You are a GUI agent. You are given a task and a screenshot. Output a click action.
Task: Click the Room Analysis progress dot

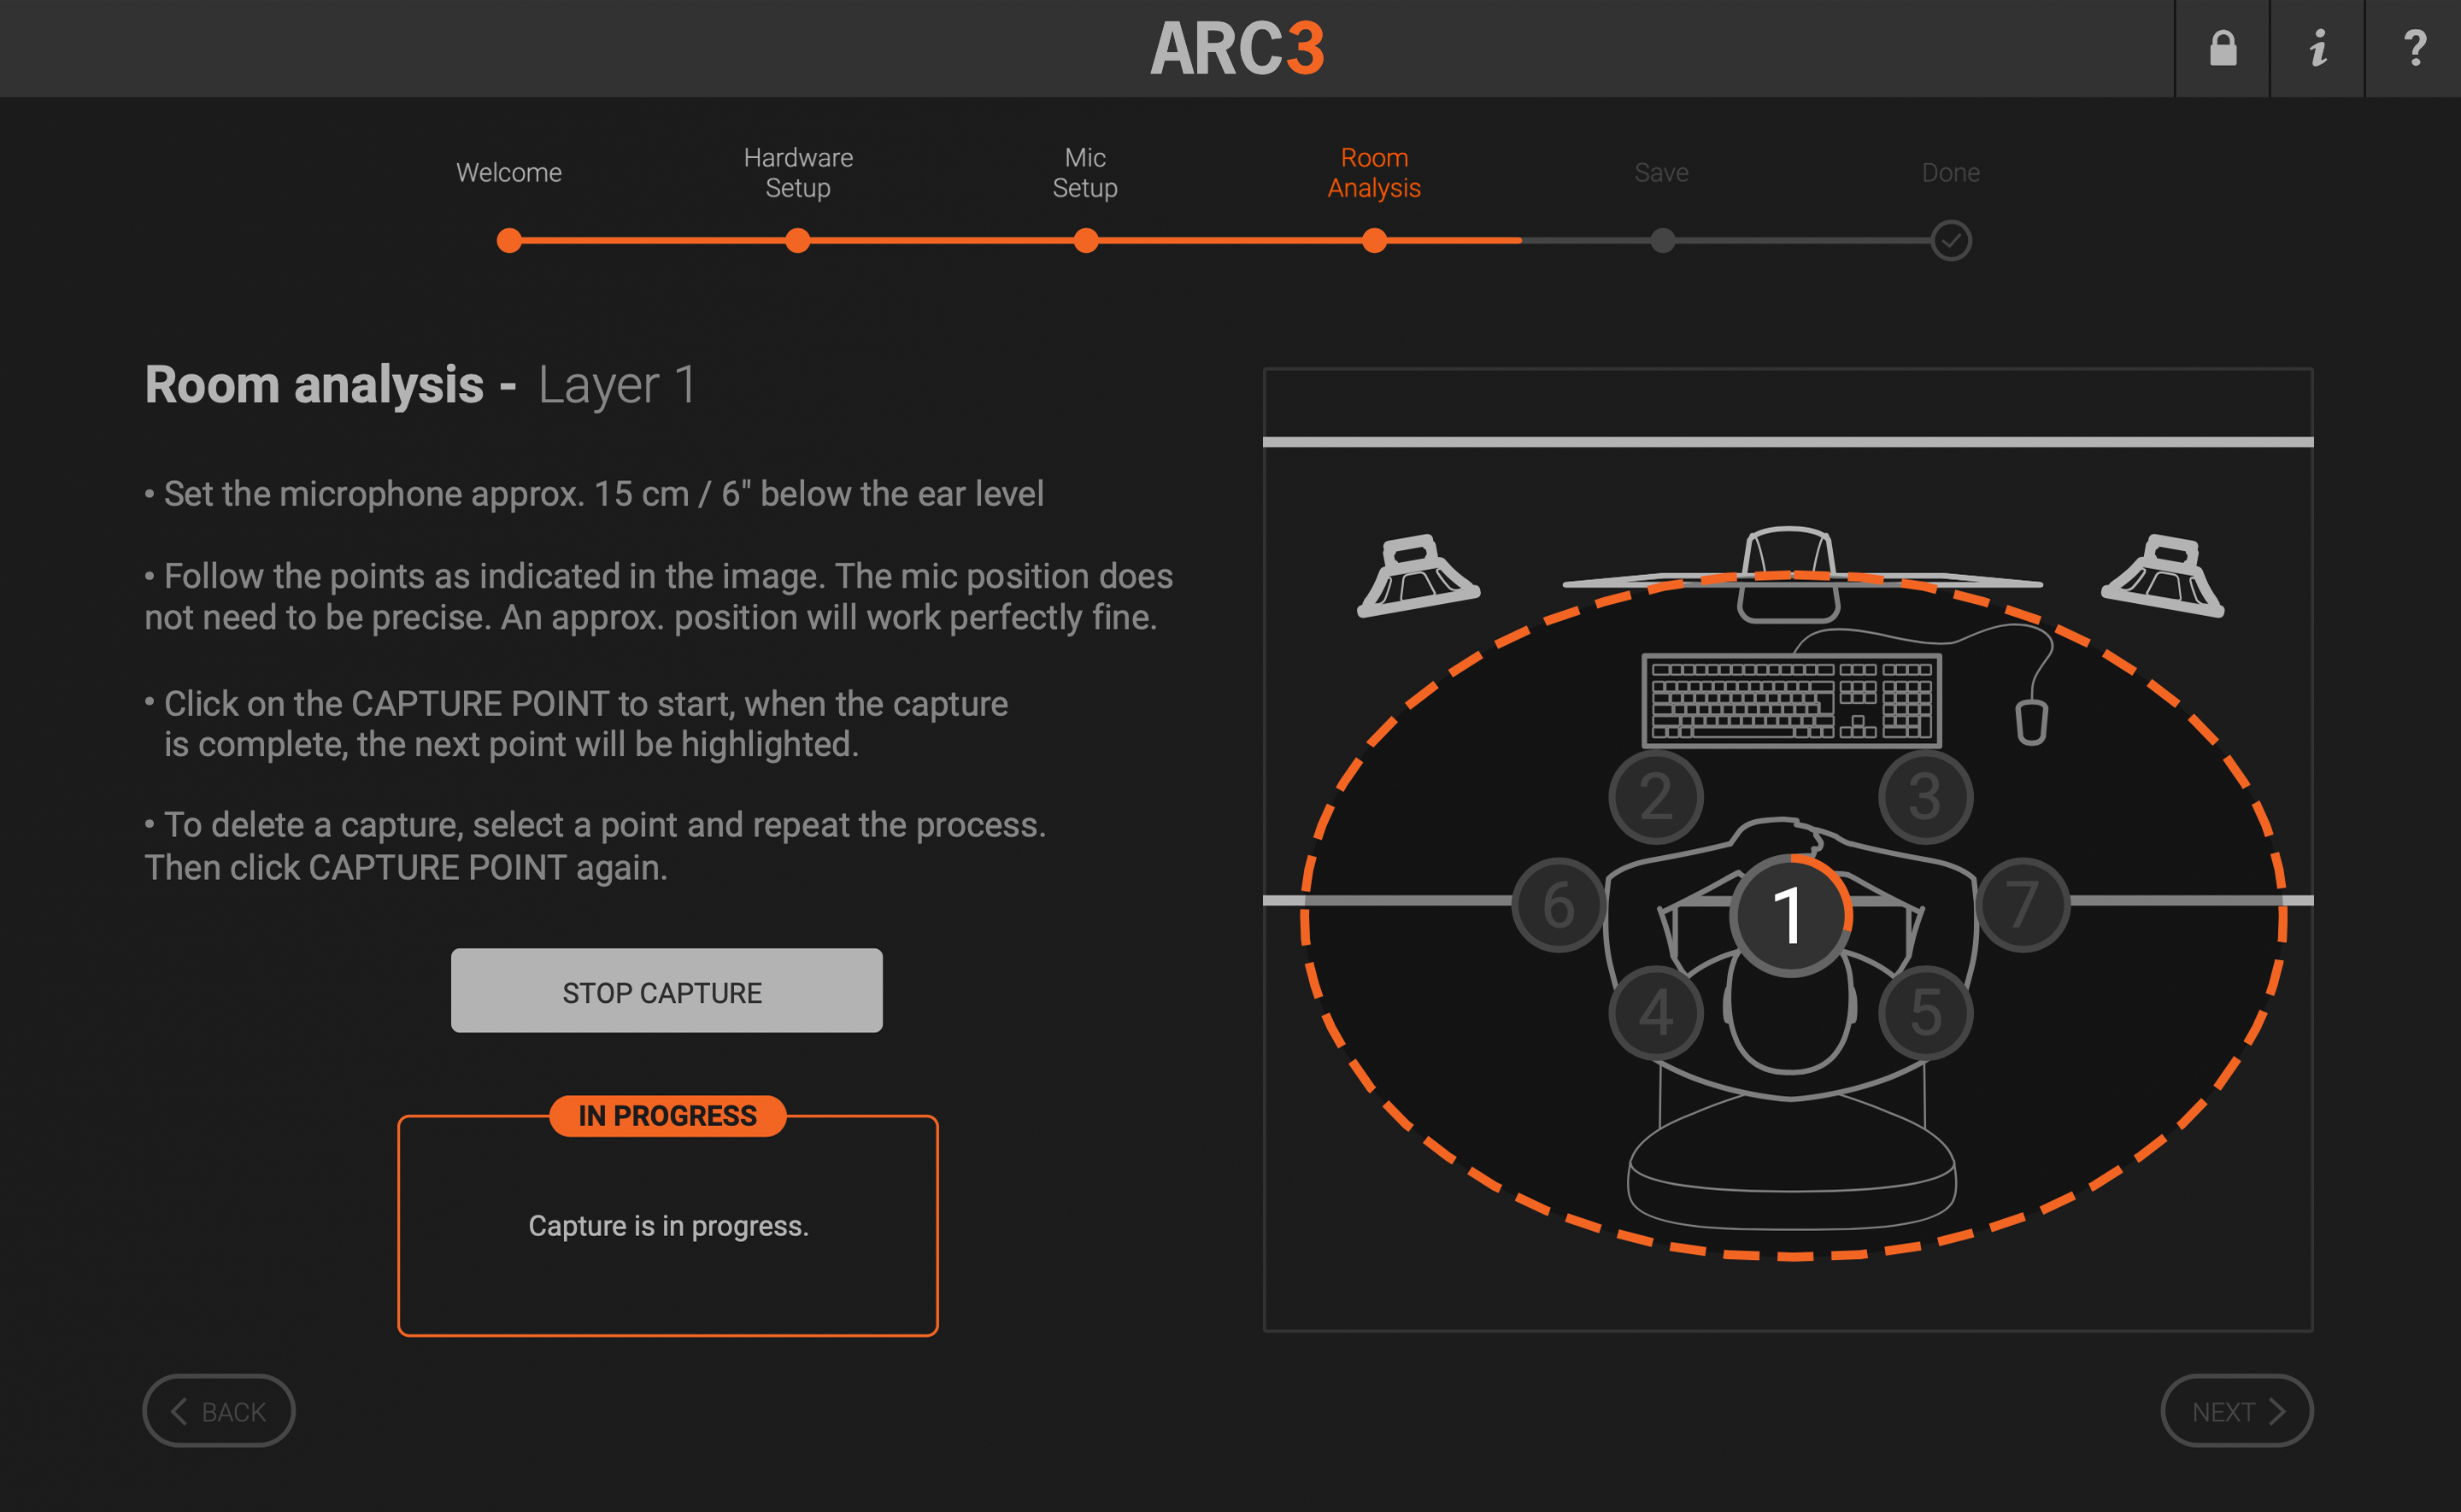pyautogui.click(x=1374, y=240)
